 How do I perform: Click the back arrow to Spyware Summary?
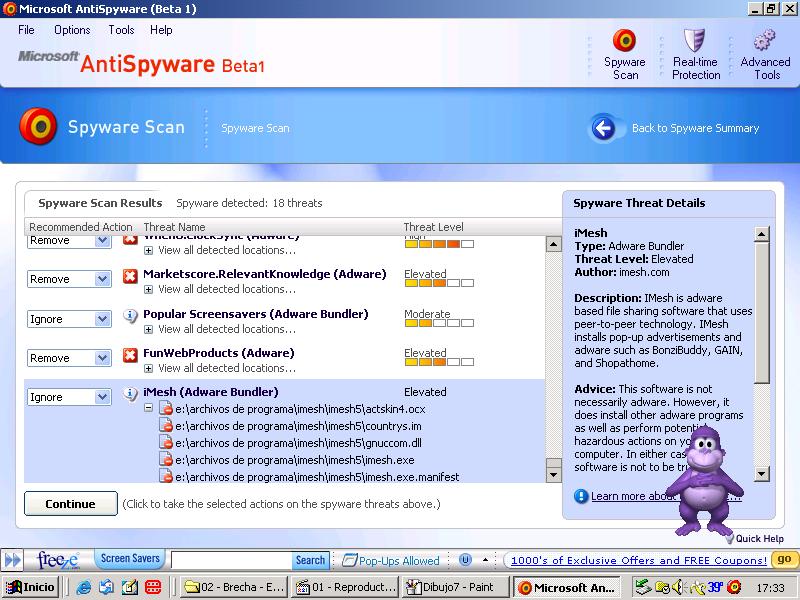click(x=604, y=128)
